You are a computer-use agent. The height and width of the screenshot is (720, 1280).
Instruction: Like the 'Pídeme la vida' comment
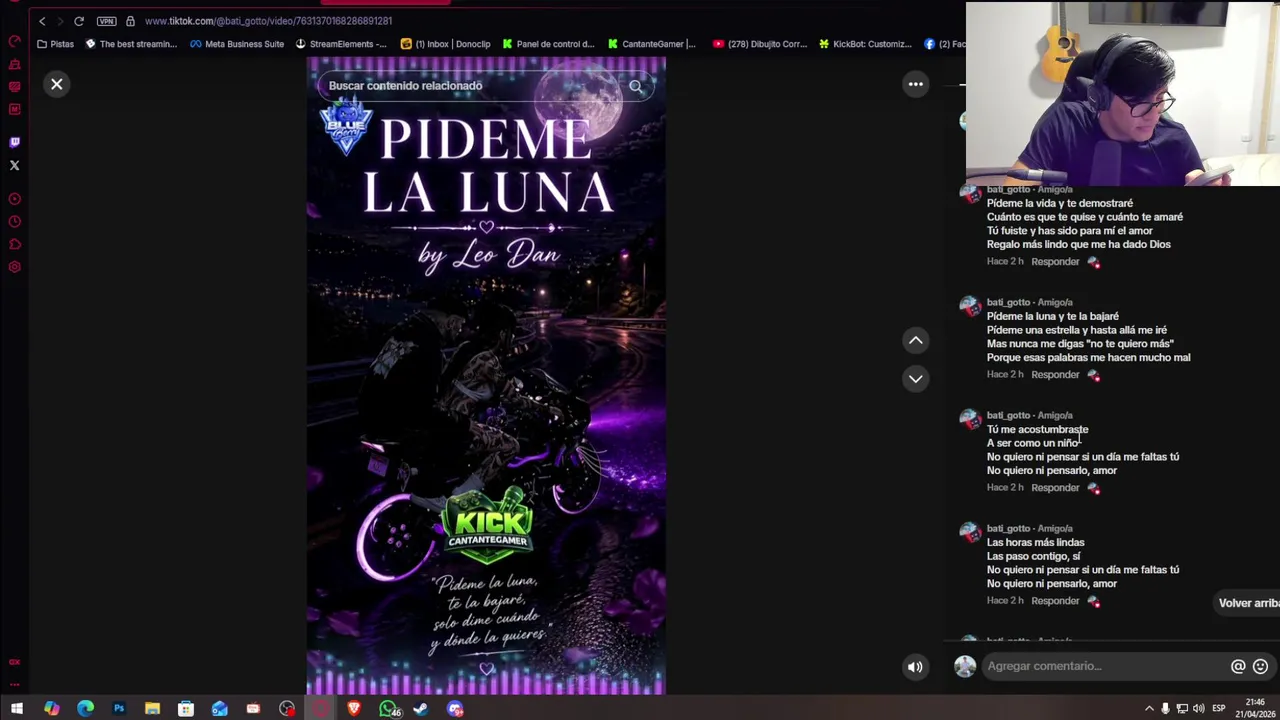pyautogui.click(x=1093, y=262)
